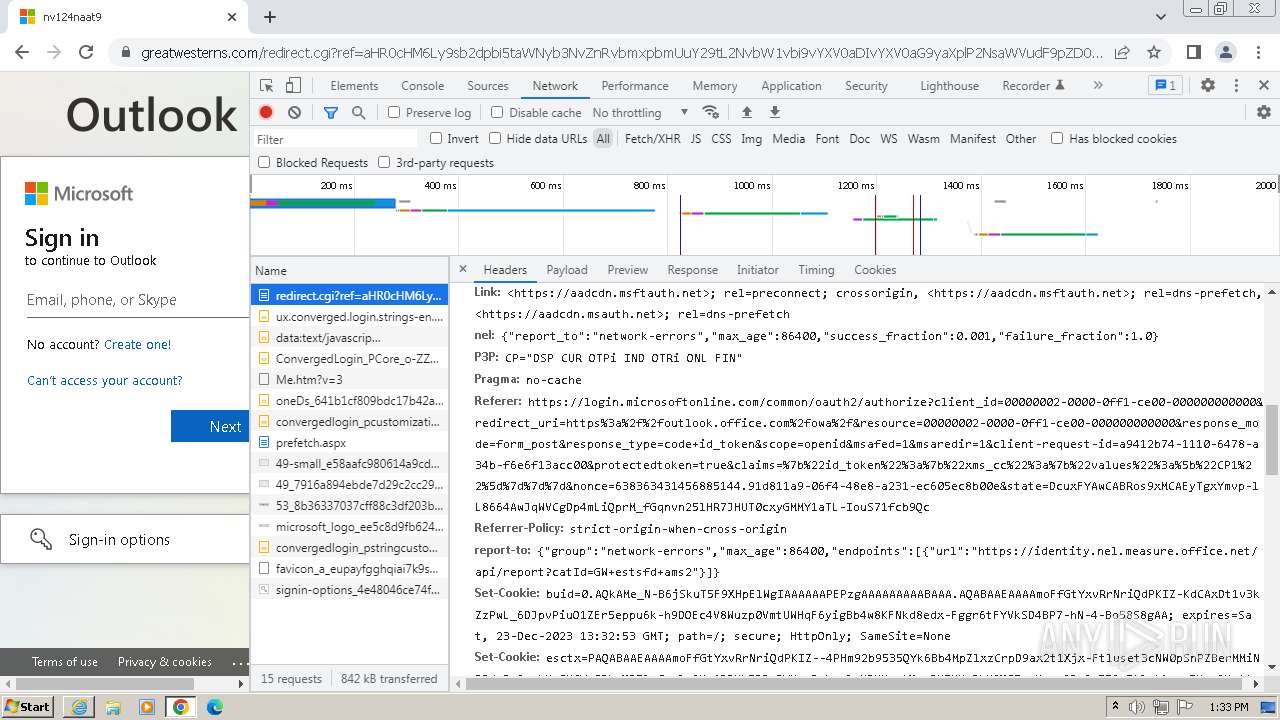Check the Blocked Requests option
Viewport: 1280px width, 720px height.
264,162
